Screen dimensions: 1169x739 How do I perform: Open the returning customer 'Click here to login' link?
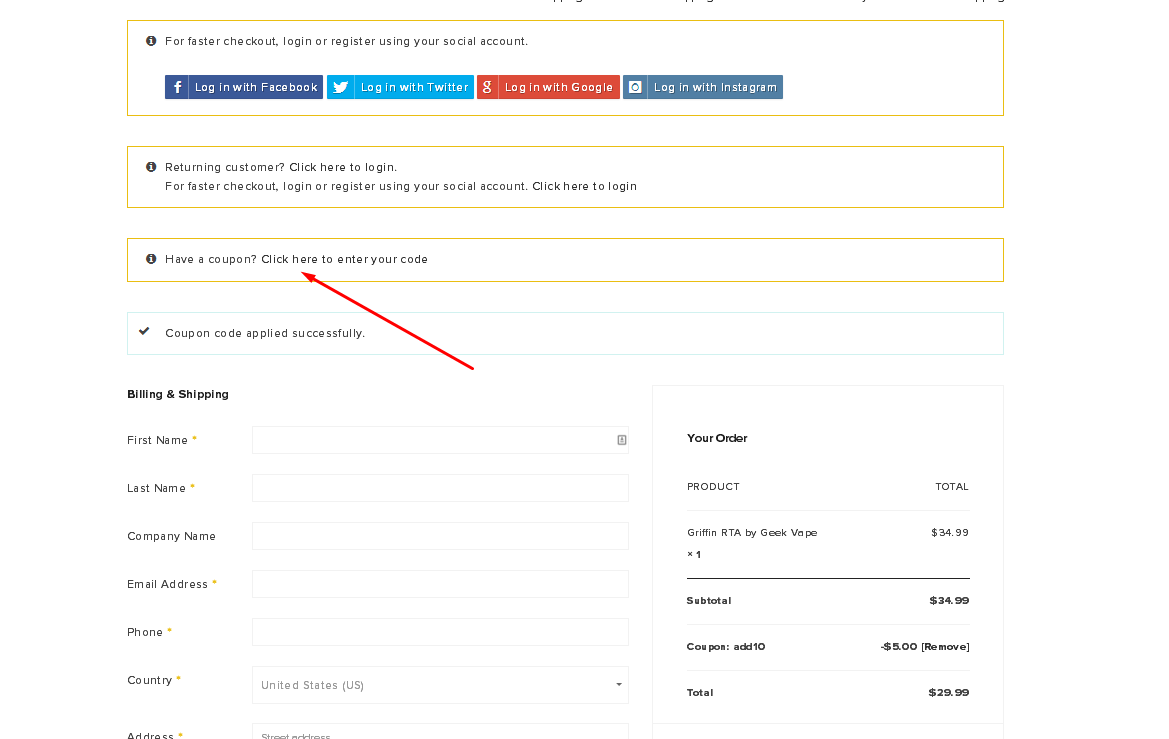pos(343,167)
